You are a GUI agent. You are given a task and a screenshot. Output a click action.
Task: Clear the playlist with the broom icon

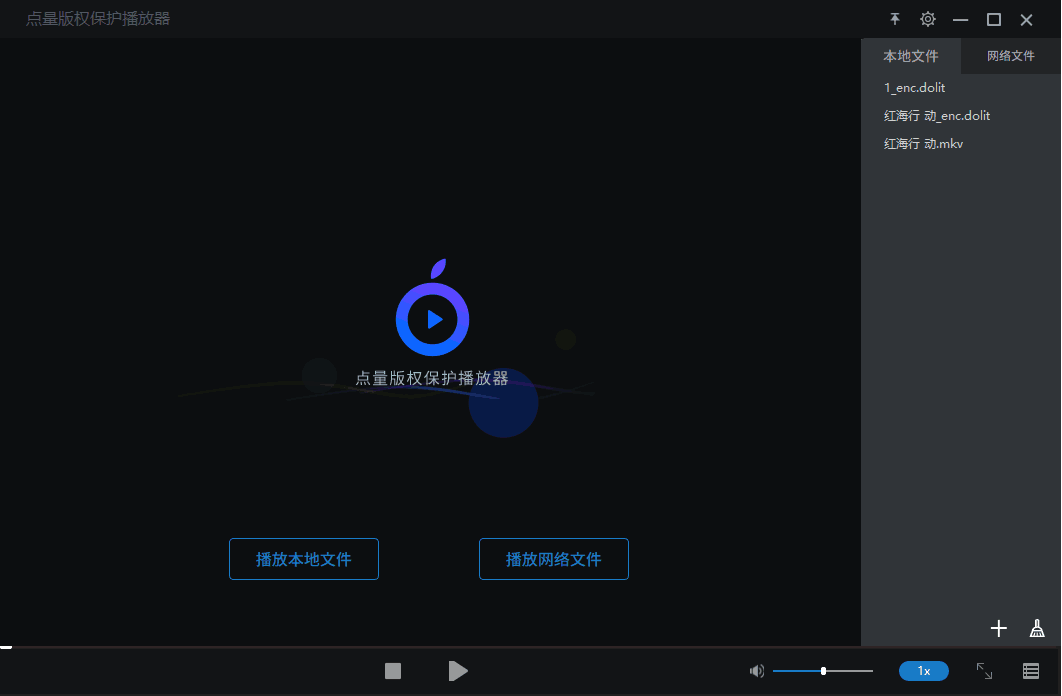coord(1037,629)
